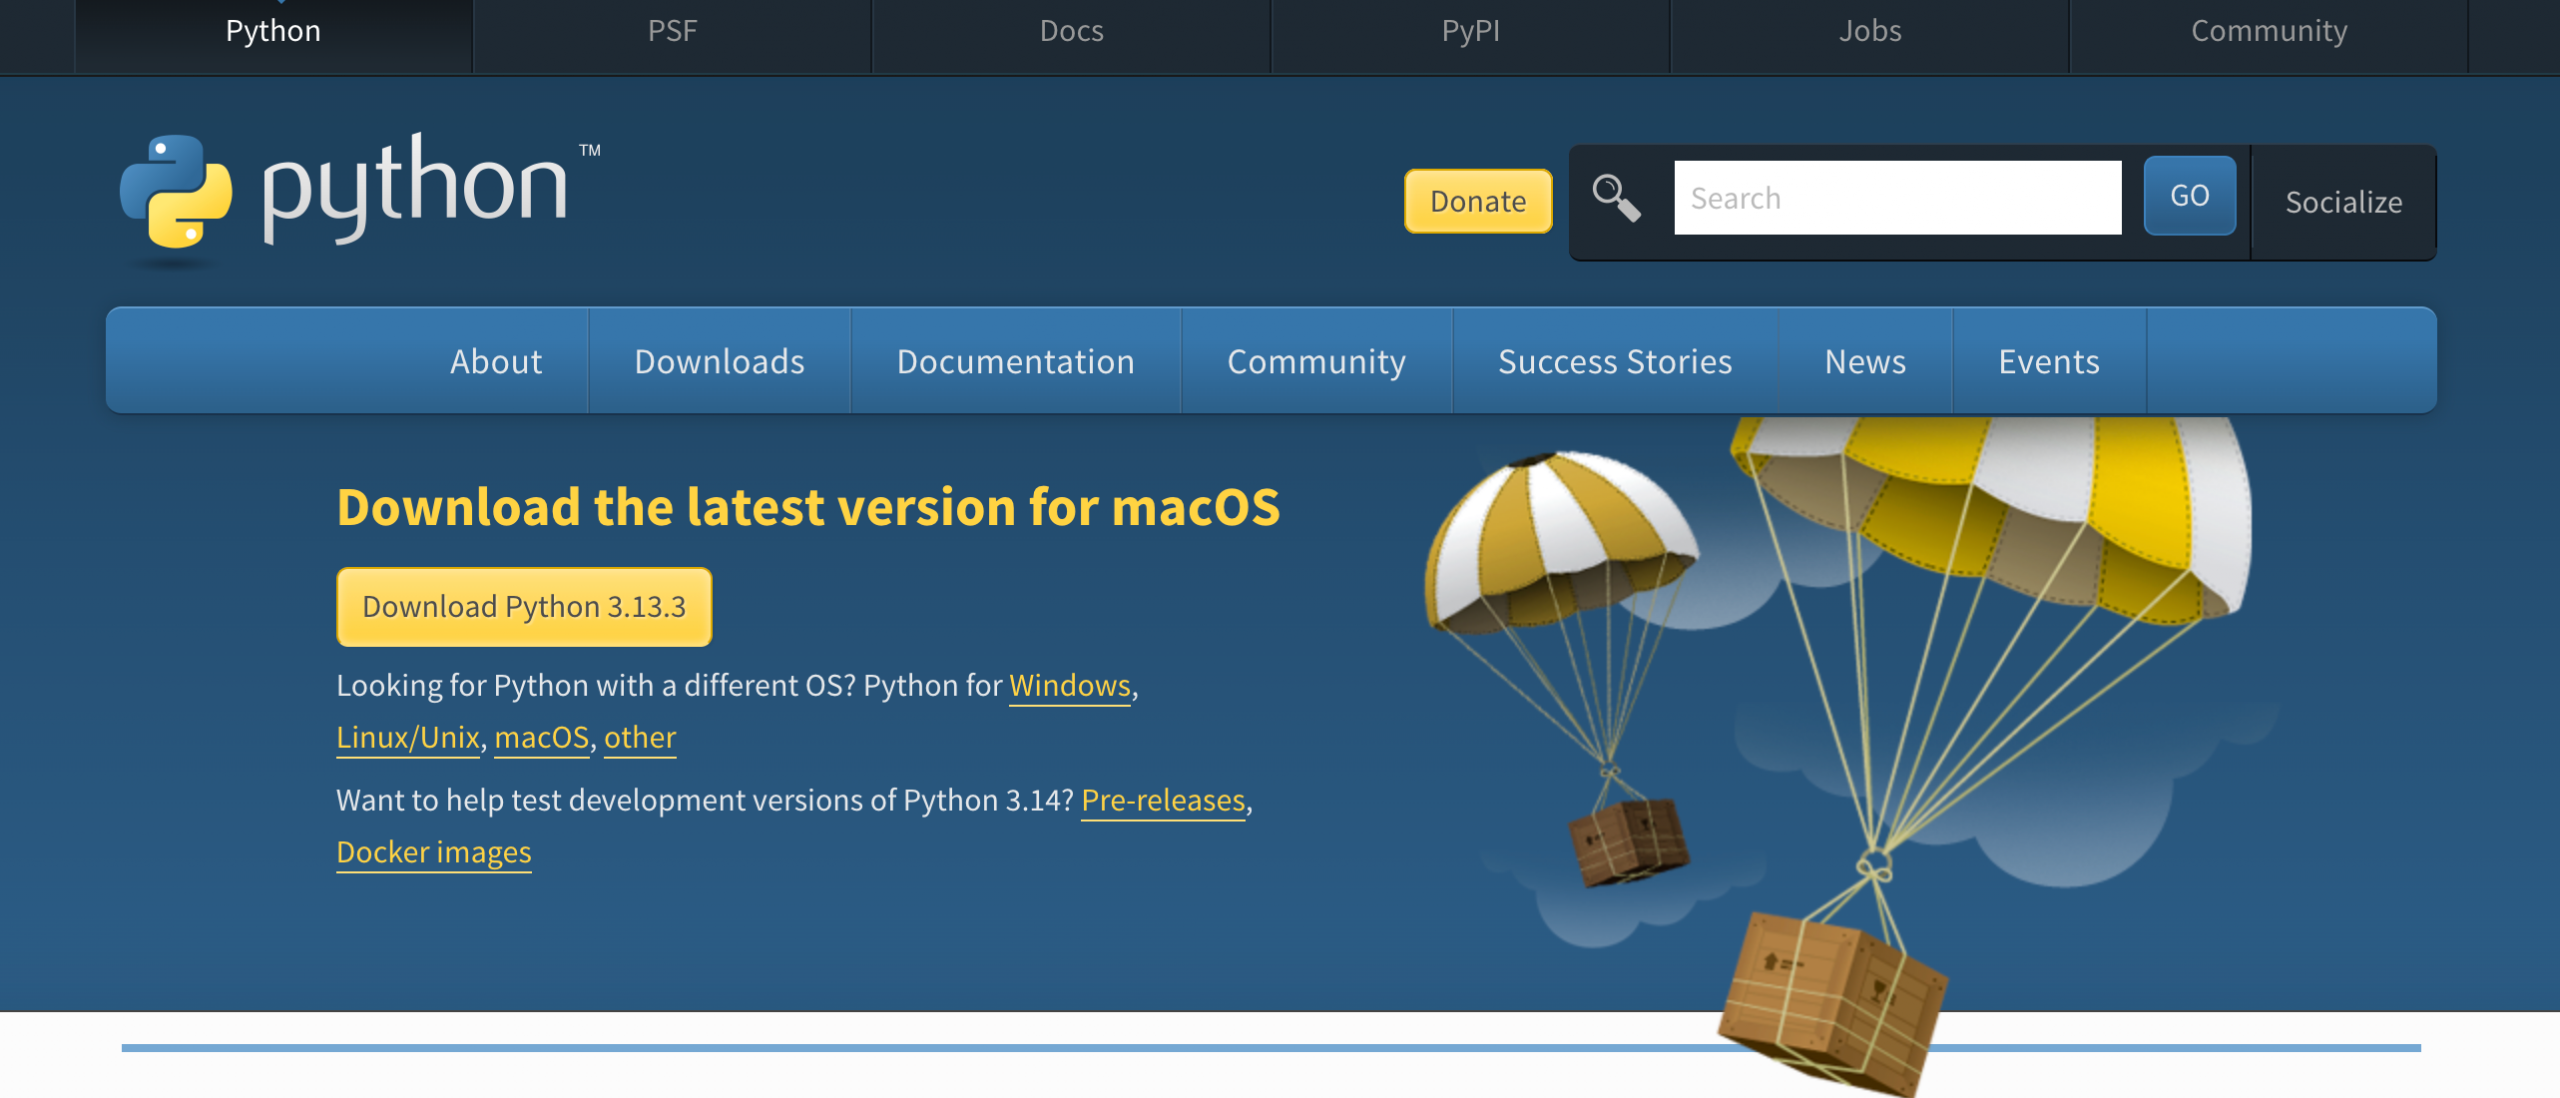The image size is (2560, 1098).
Task: View Python 3.14 Pre-releases
Action: pos(1163,801)
